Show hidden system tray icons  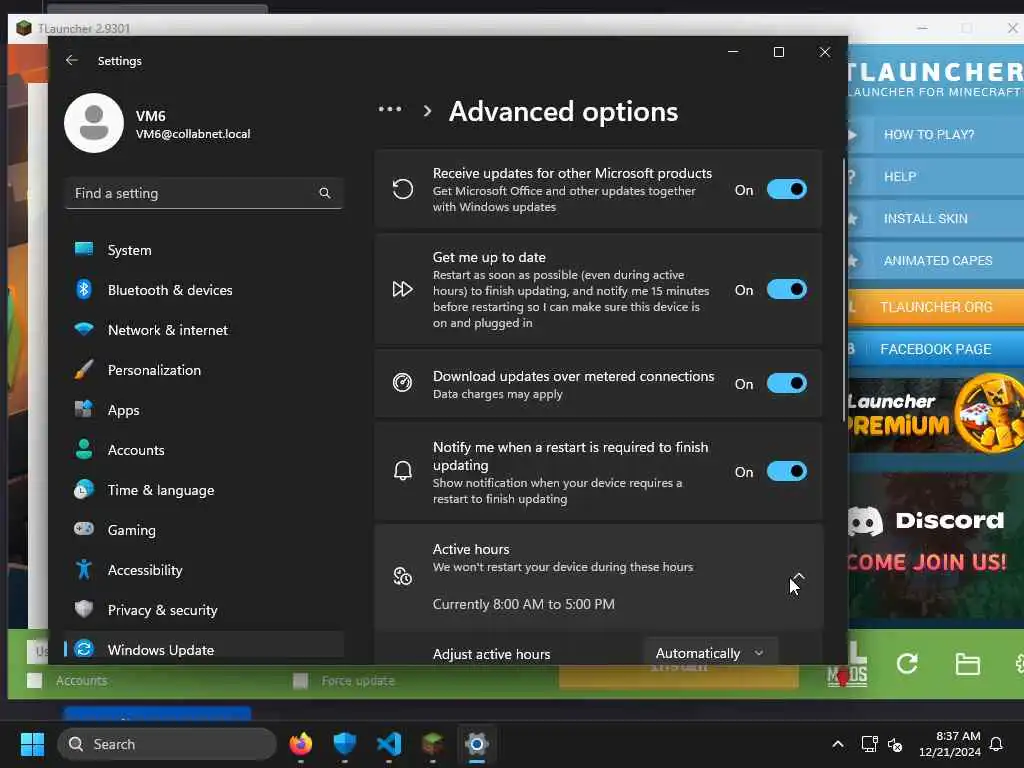tap(838, 744)
